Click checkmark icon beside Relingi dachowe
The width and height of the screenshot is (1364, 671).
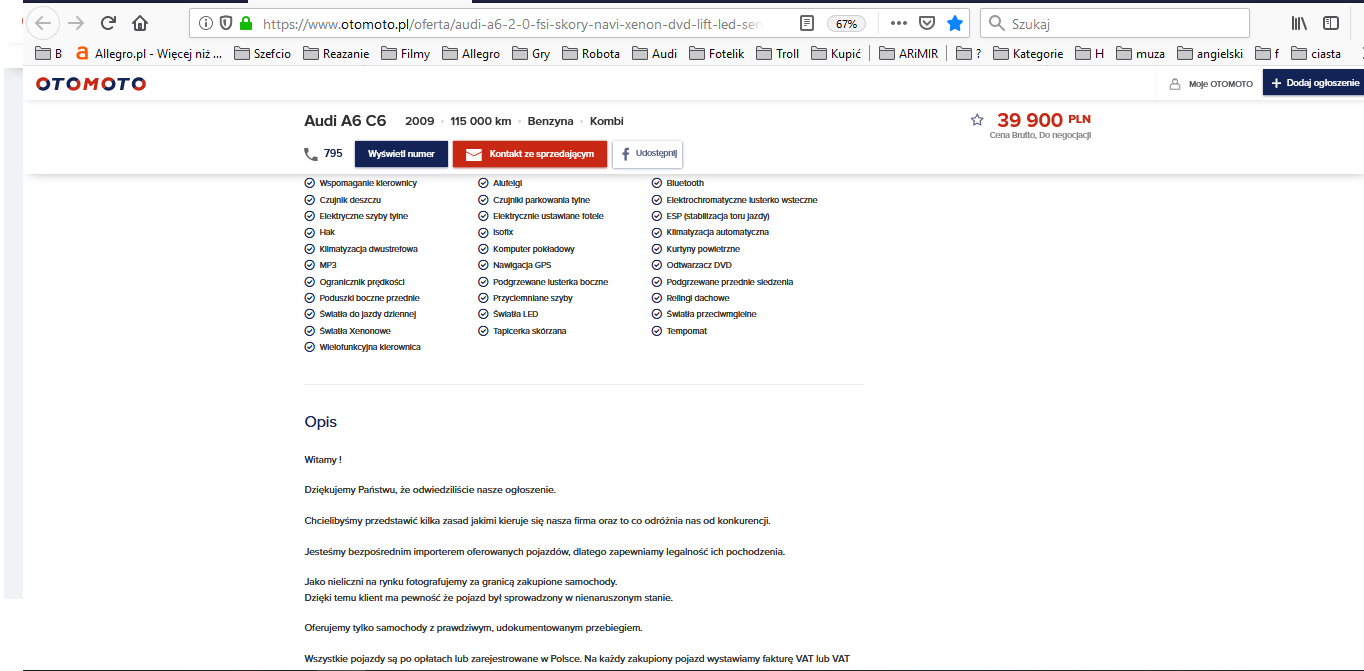point(657,298)
